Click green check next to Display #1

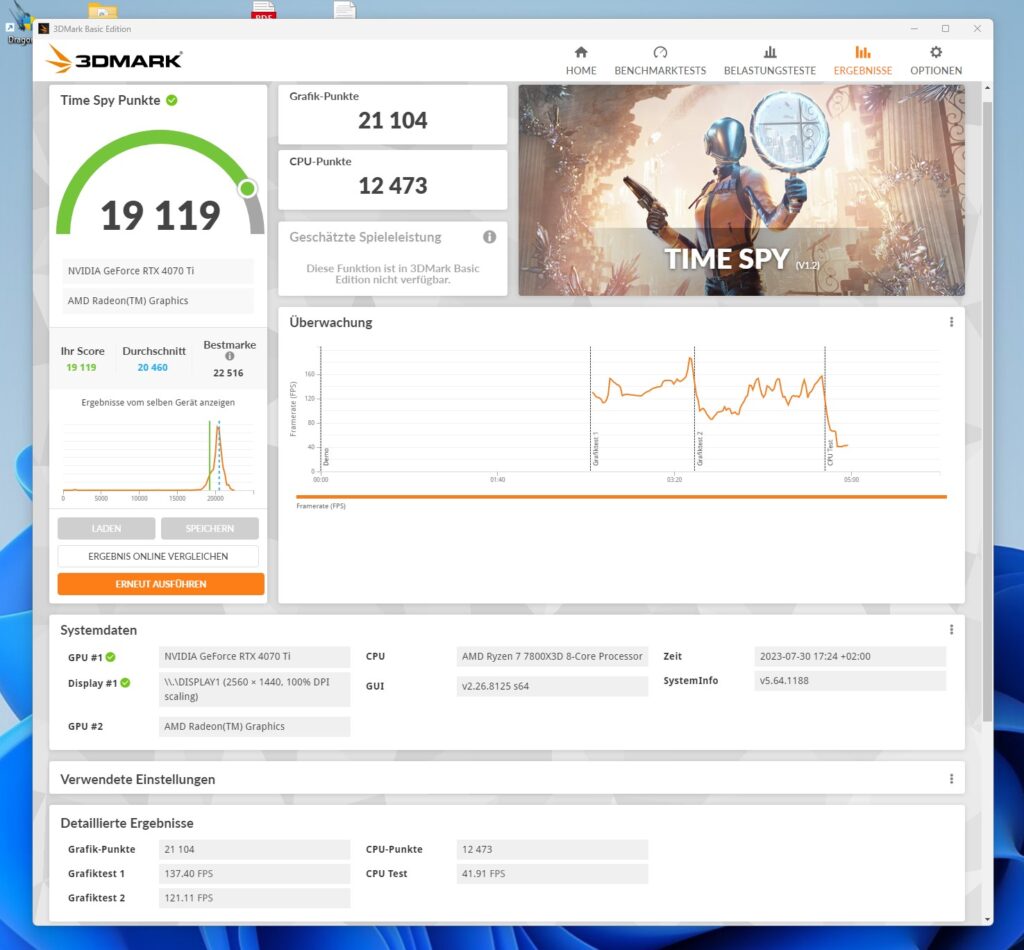[x=126, y=683]
